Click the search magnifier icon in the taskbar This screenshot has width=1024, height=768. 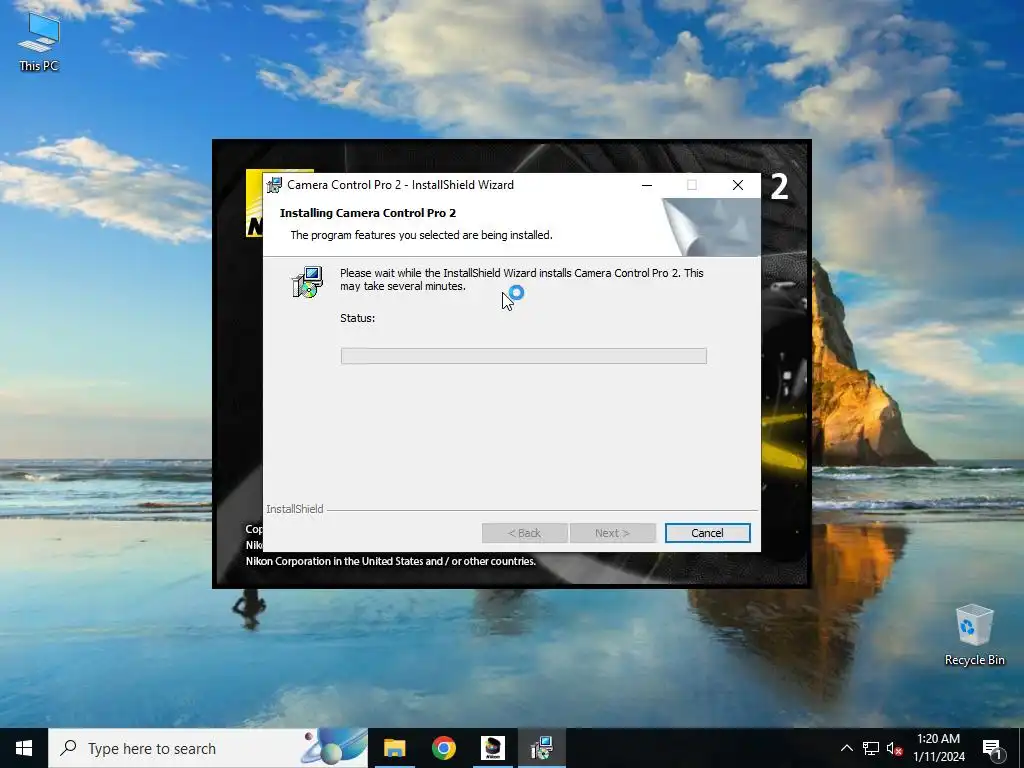pos(68,748)
